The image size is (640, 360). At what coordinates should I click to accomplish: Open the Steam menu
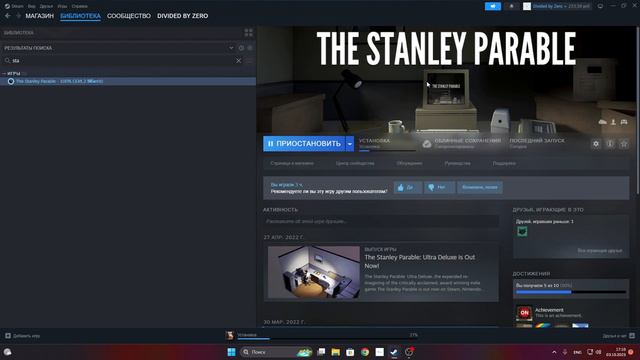[14, 6]
